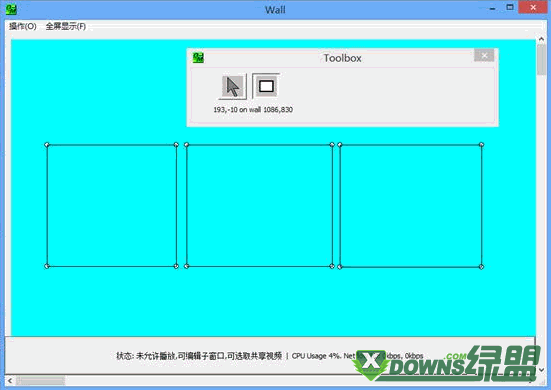Click the vertical scrollbar up arrow
This screenshot has height=390, width=551.
pos(541,39)
